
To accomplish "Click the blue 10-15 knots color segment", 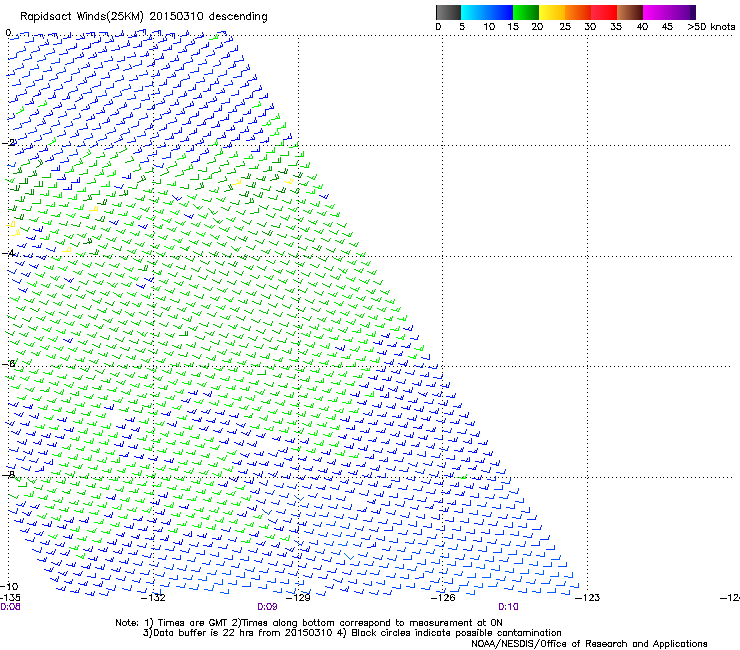I will coord(500,12).
